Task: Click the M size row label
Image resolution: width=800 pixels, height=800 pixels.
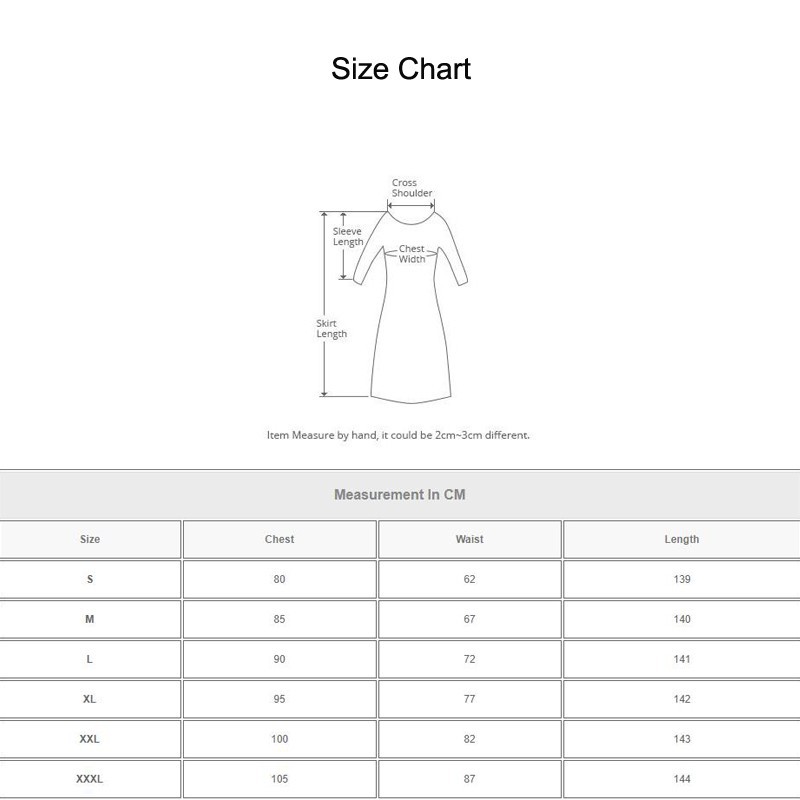Action: click(90, 619)
